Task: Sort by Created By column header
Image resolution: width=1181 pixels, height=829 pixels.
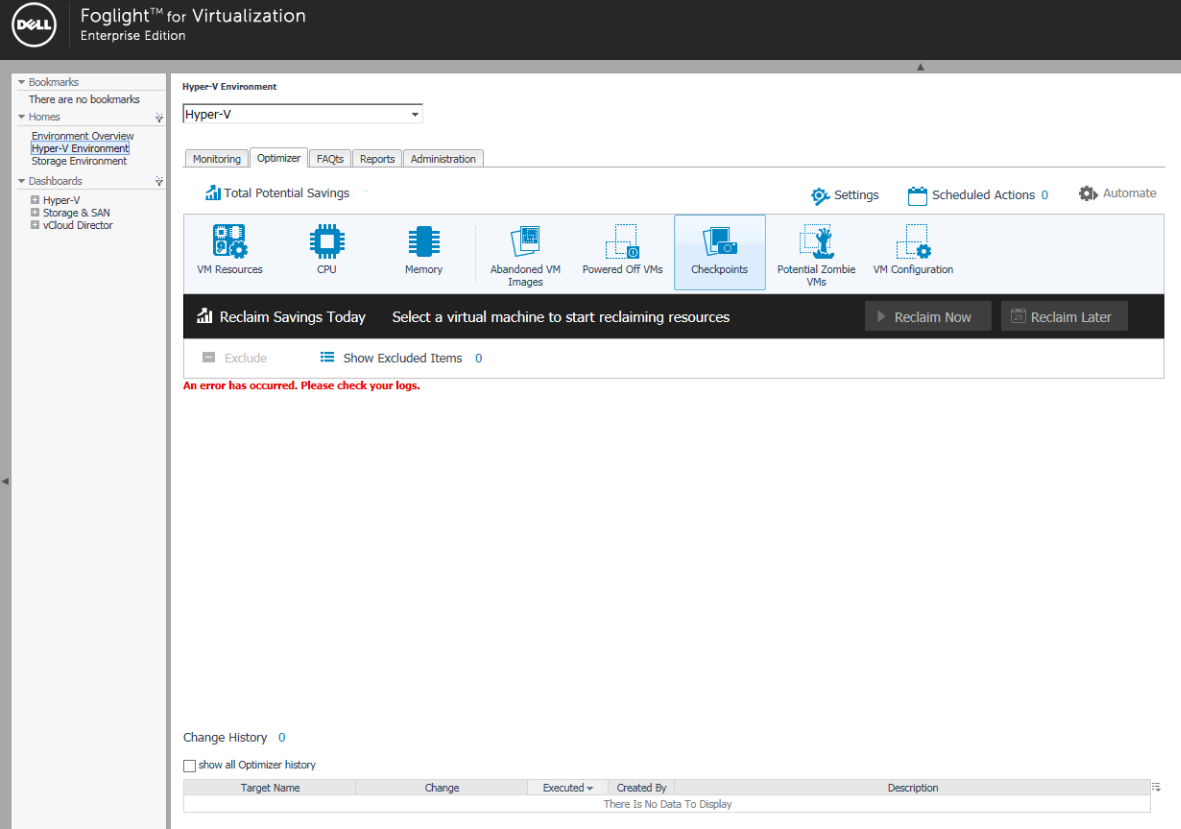Action: 642,788
